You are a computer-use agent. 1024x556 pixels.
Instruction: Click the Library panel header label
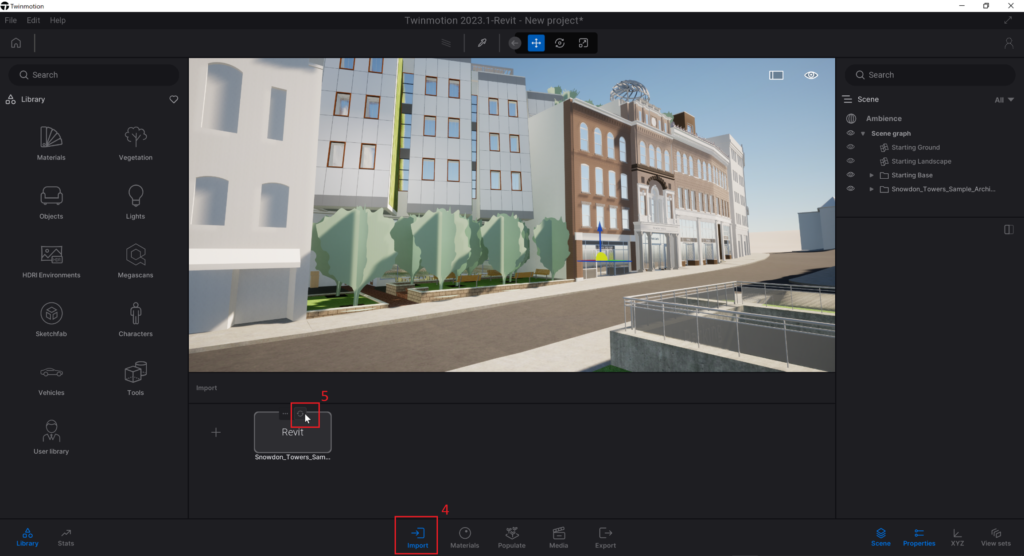(x=33, y=99)
